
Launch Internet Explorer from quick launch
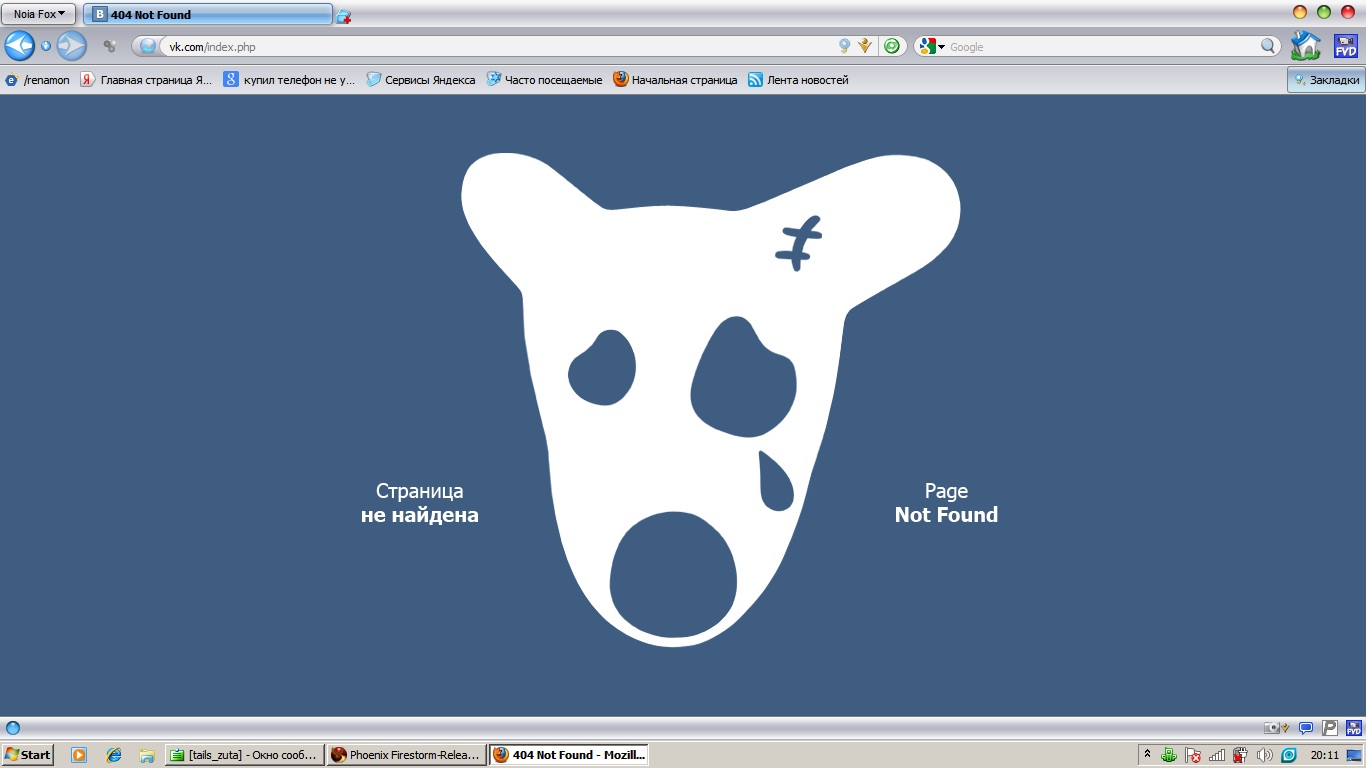113,755
